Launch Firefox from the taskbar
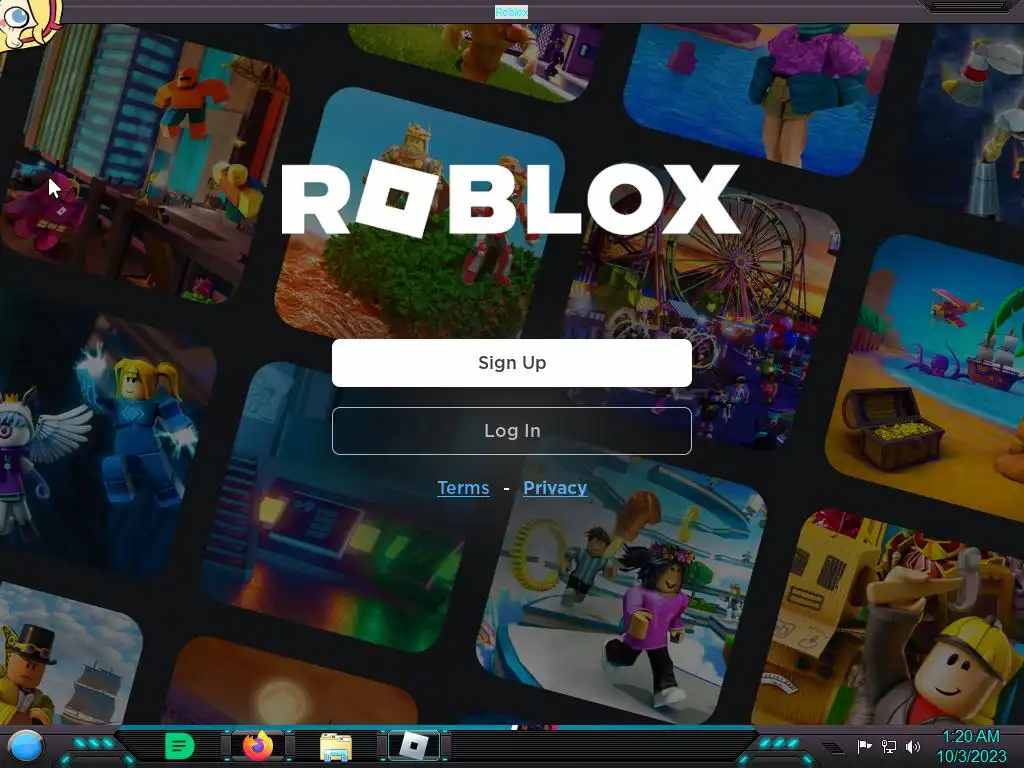The height and width of the screenshot is (768, 1024). pos(258,746)
